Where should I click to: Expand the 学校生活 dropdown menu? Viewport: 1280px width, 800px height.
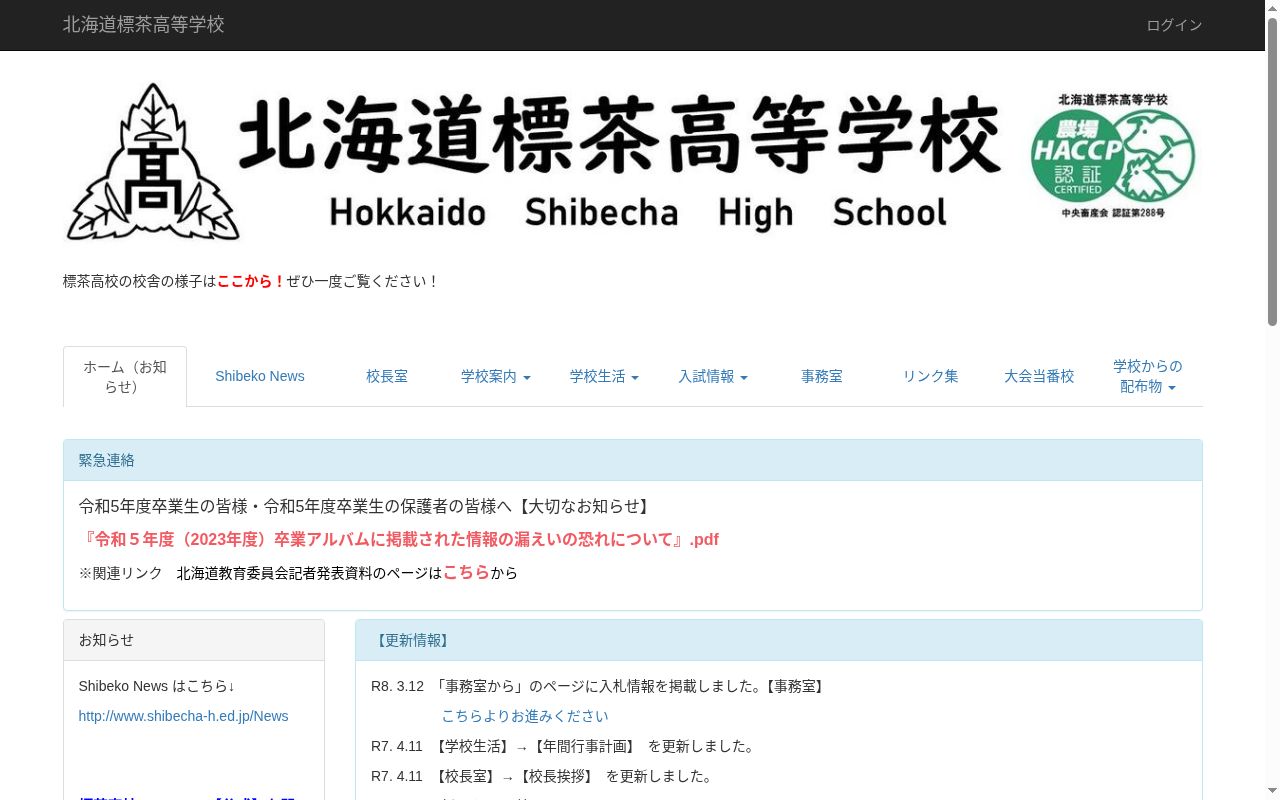(x=604, y=376)
